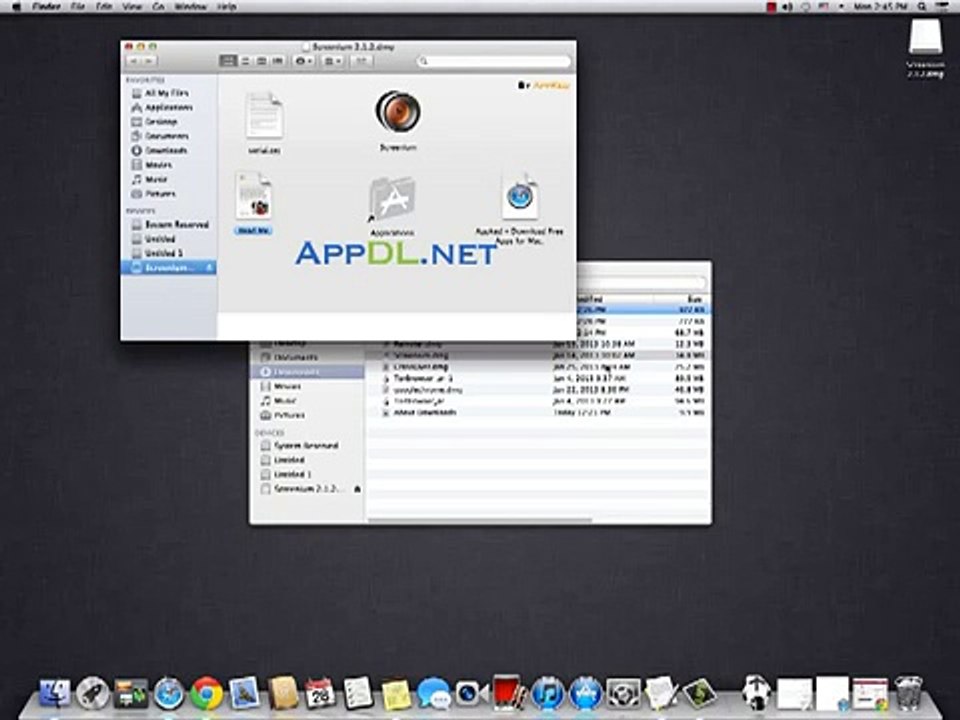Open the Action gear dropdown in Finder toolbar

304,61
